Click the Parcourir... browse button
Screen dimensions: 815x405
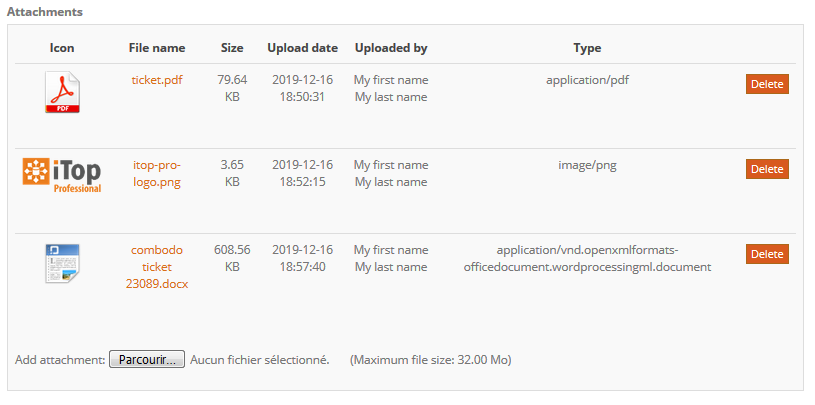(x=146, y=360)
